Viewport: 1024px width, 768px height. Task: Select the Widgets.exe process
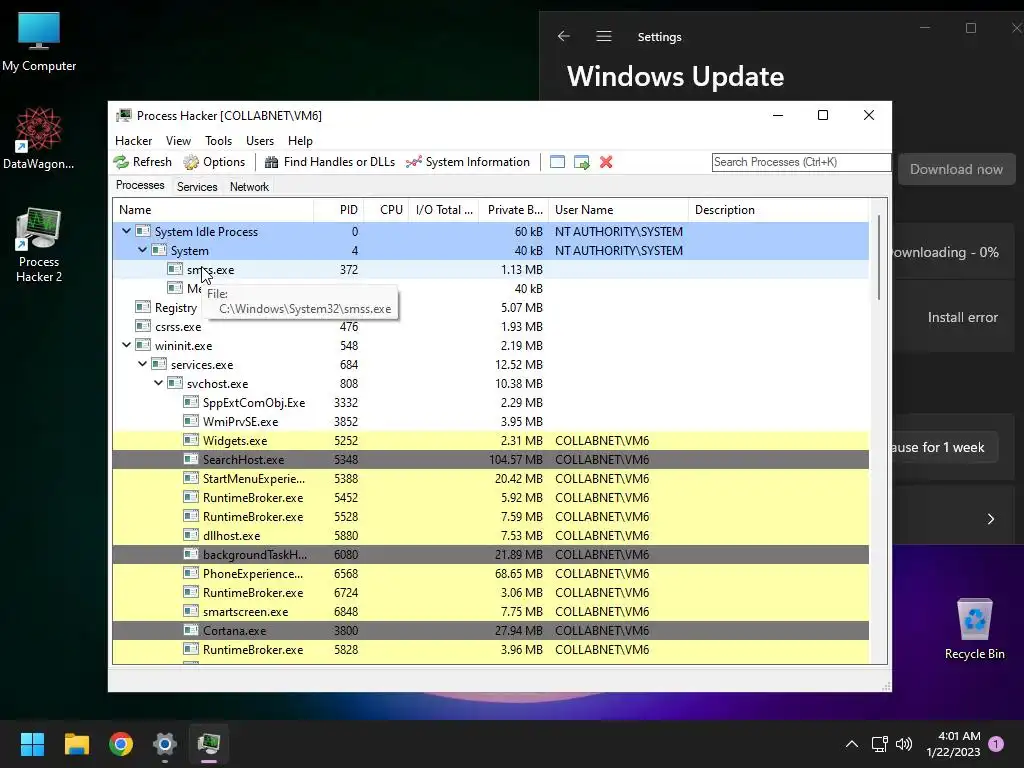pos(490,441)
